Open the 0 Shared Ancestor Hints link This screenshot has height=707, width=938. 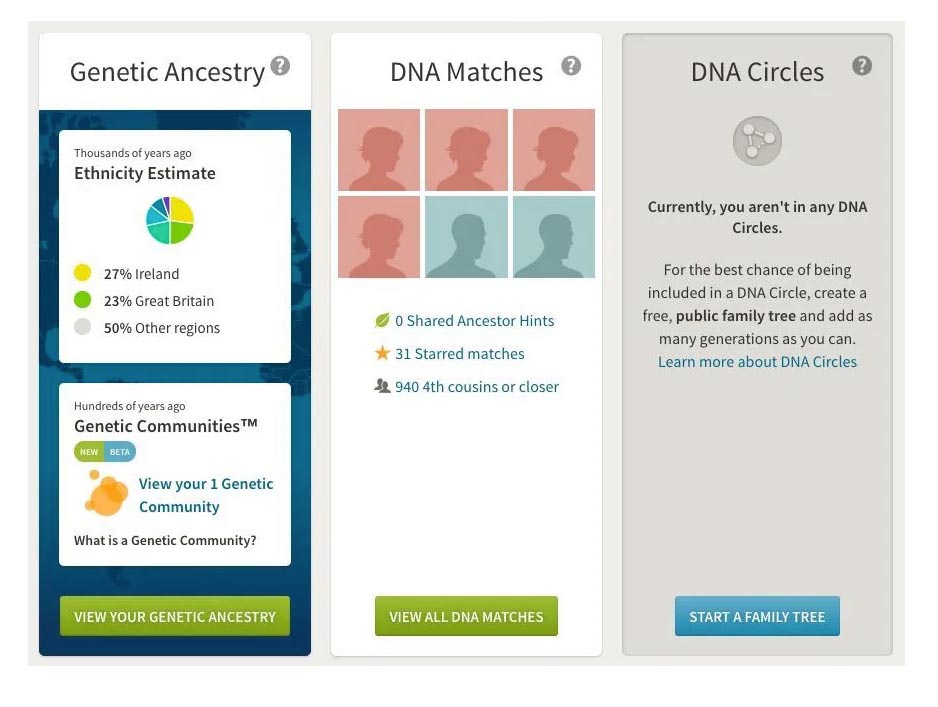(474, 321)
